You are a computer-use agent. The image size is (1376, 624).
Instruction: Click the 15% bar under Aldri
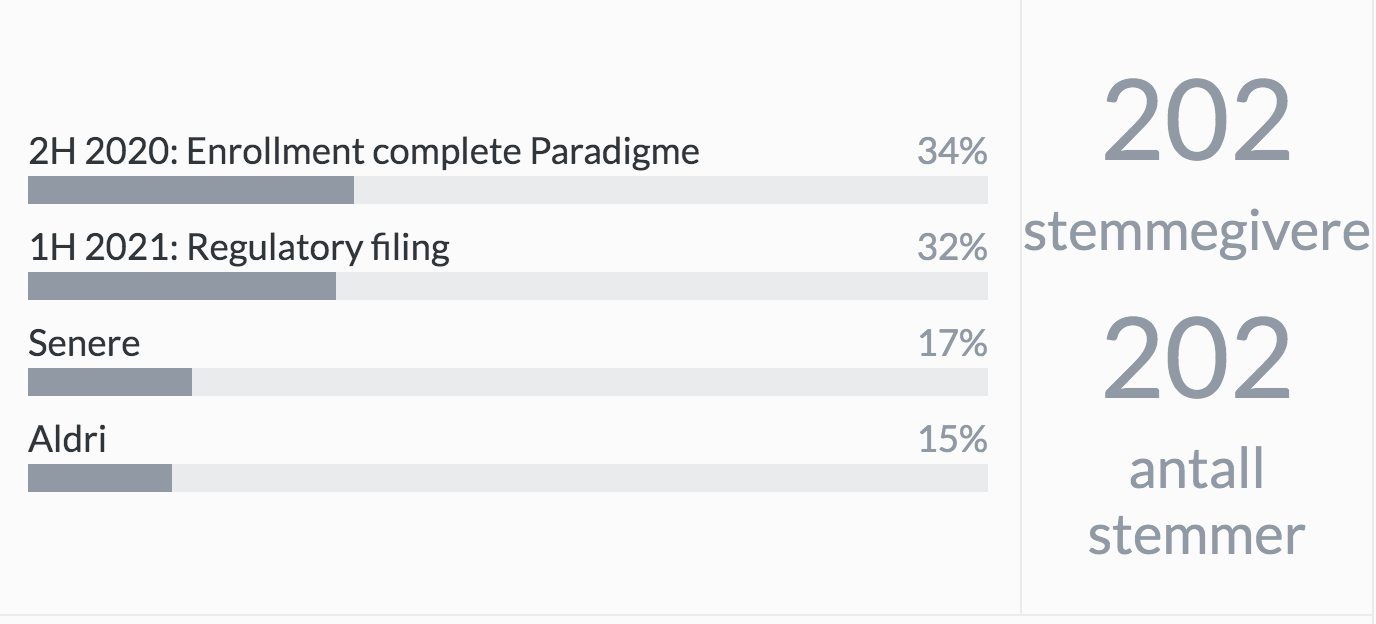click(100, 478)
